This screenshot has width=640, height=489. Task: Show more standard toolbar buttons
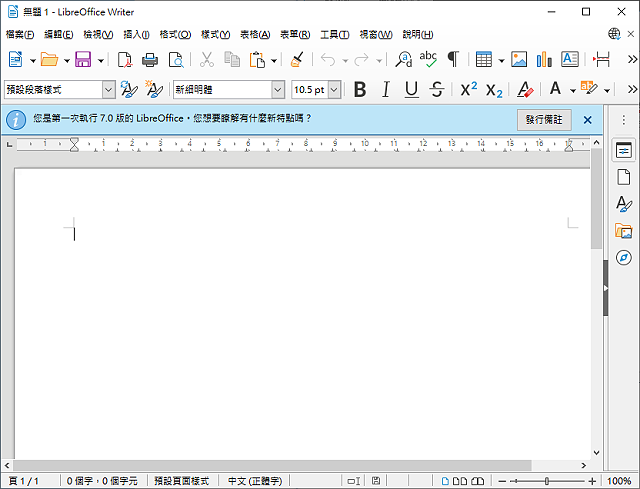tap(632, 60)
